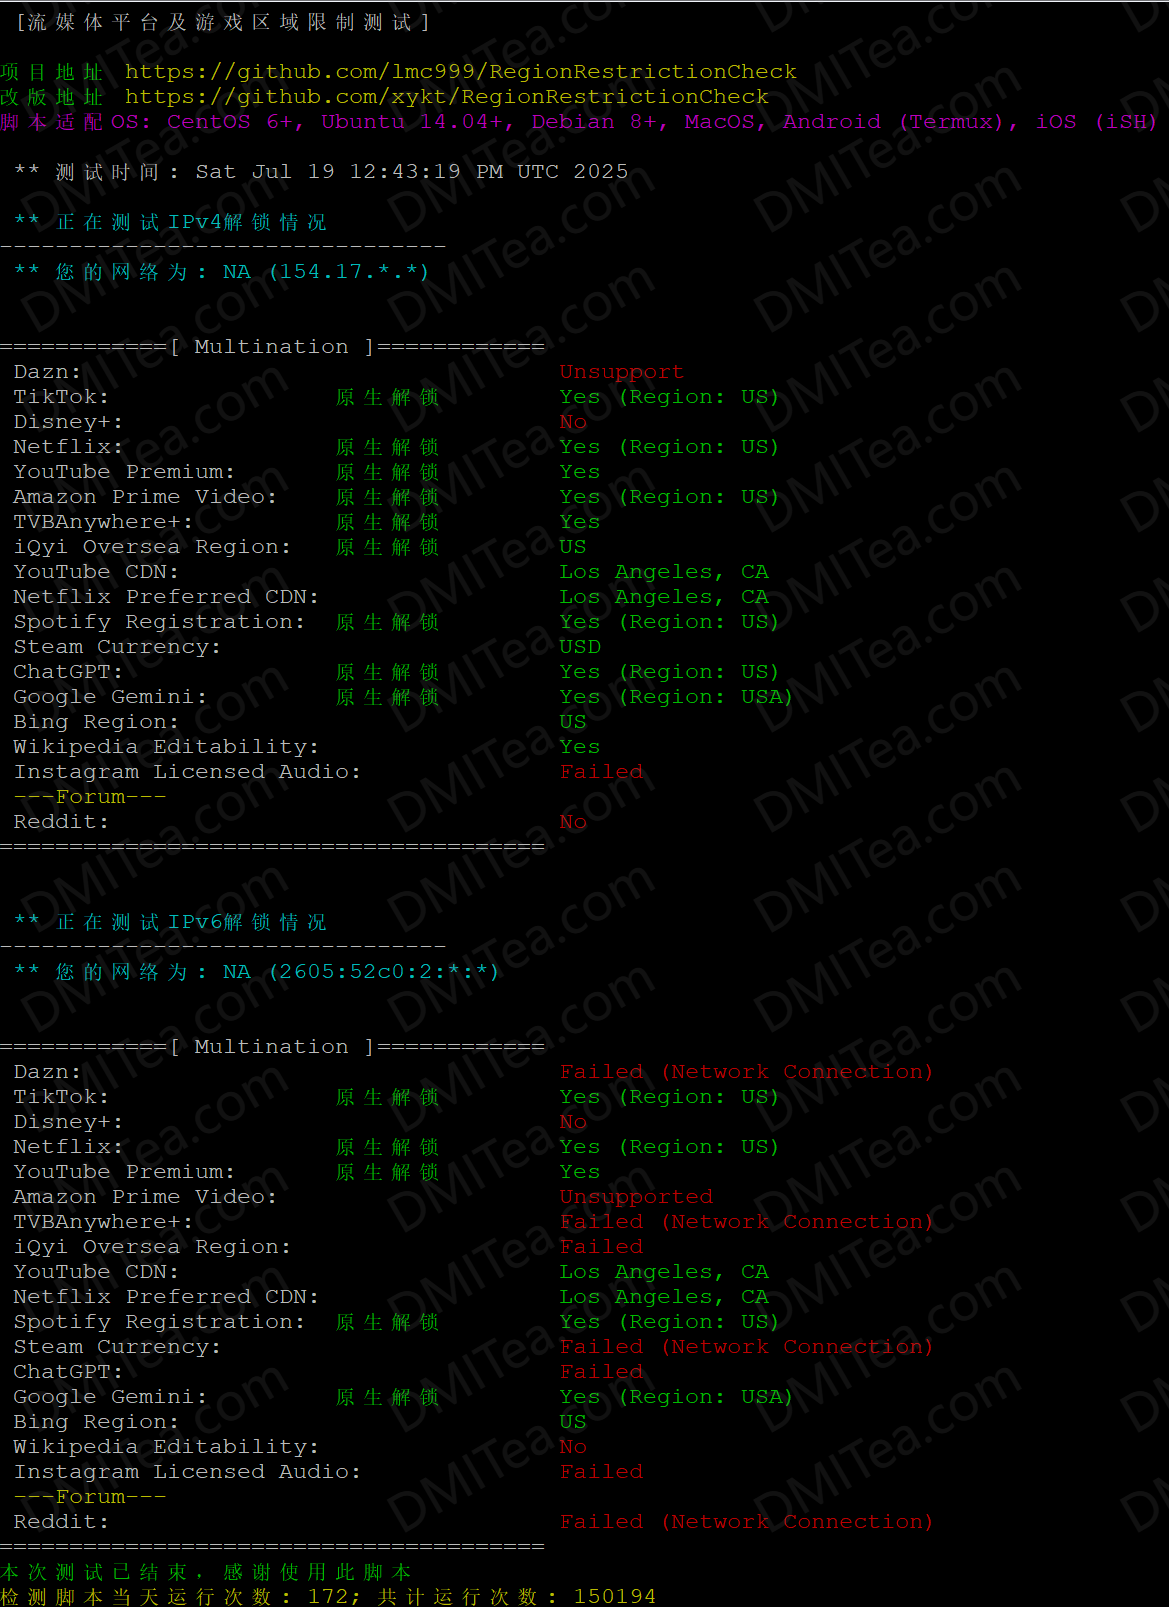Image resolution: width=1169 pixels, height=1607 pixels.
Task: Click the IPv4 Wikipedia Editability result 'Yes'
Action: click(x=580, y=747)
